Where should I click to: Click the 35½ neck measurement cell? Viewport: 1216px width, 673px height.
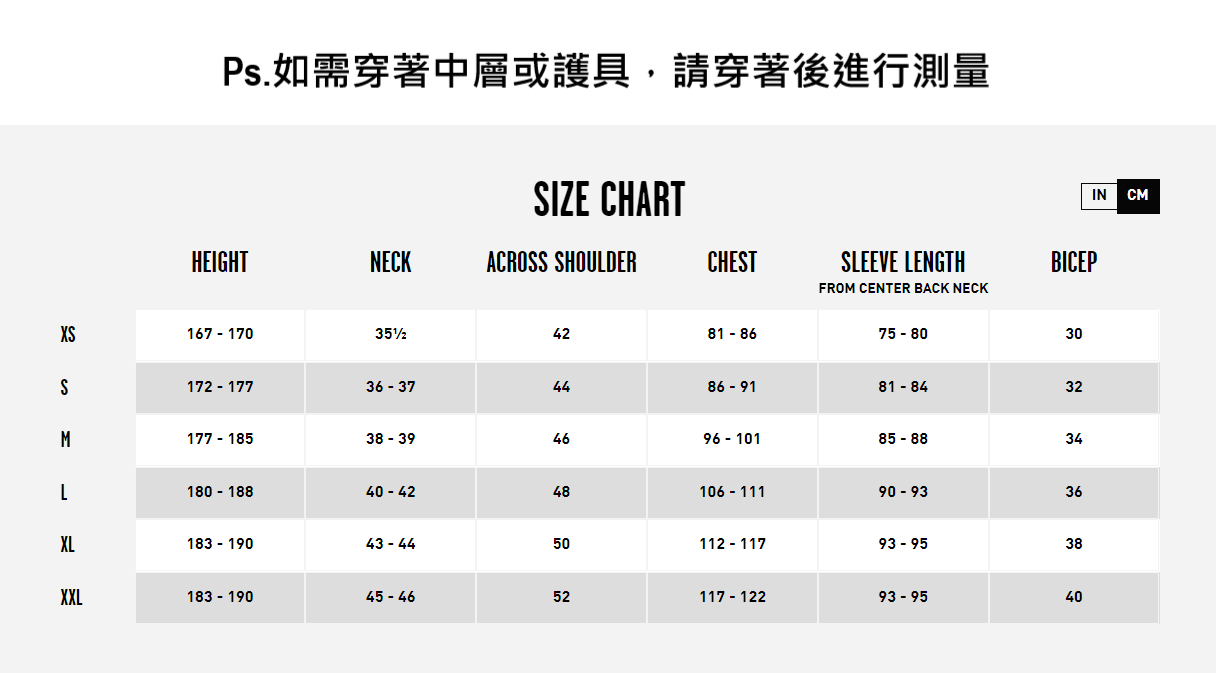click(391, 334)
